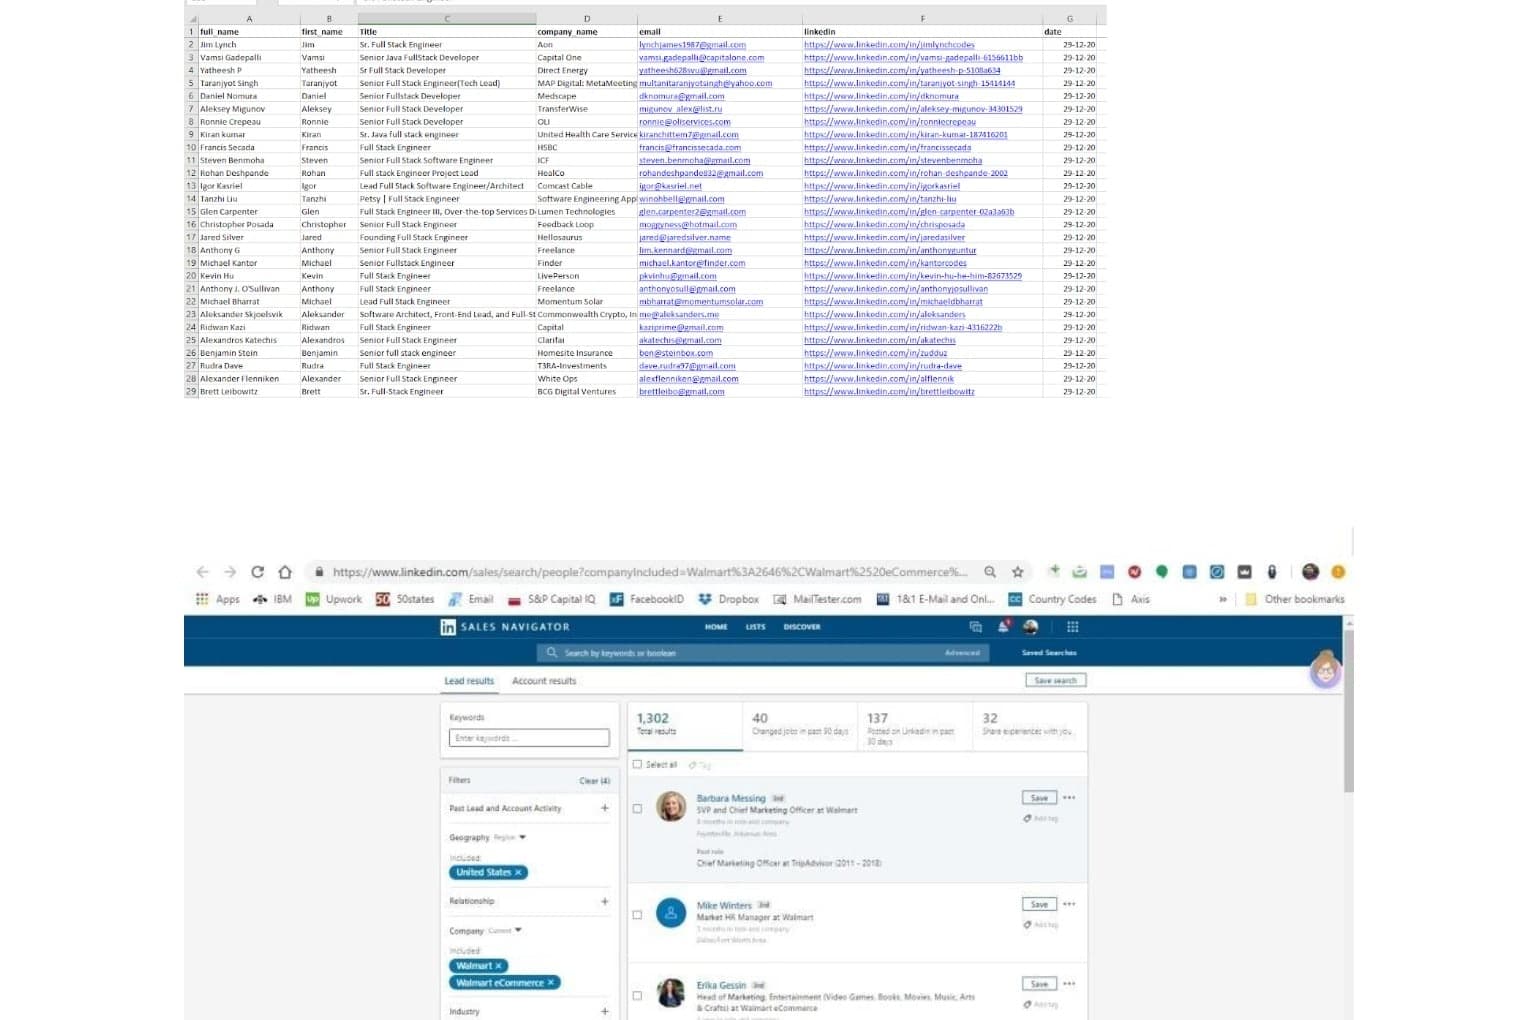Screen dimensions: 1530x1020
Task: Open the Other bookmarks folder
Action: click(1295, 599)
